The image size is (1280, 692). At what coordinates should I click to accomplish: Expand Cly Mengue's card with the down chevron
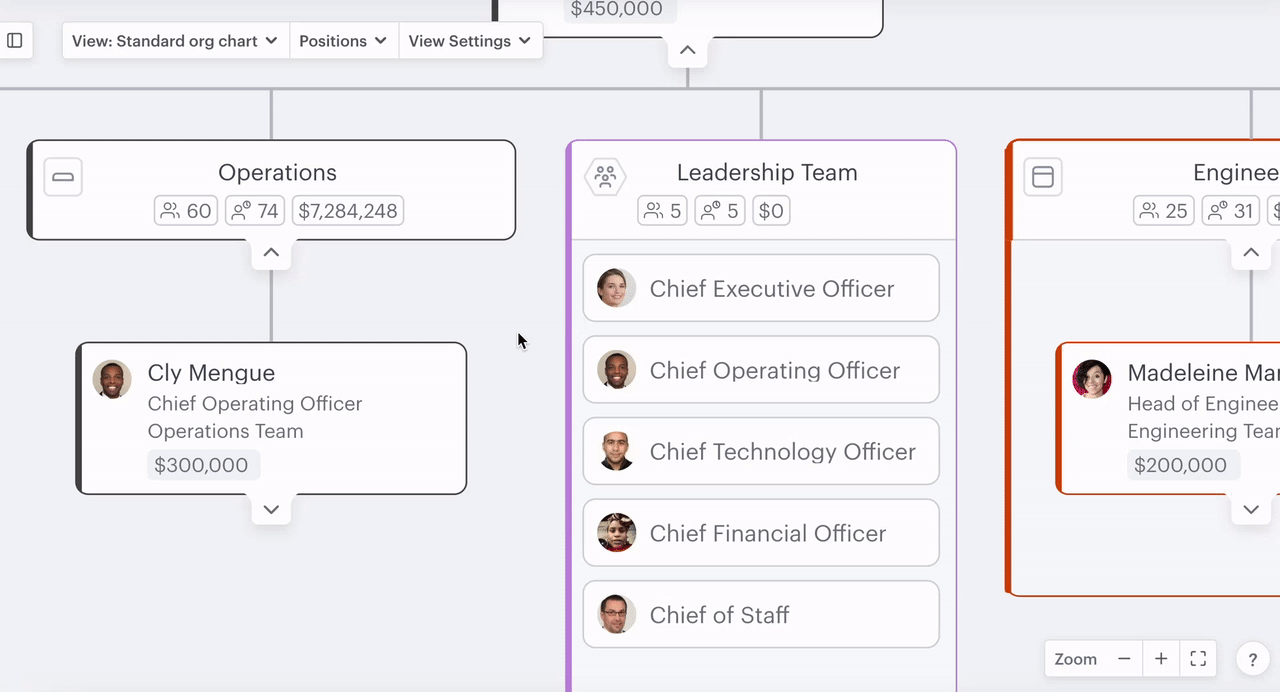(x=271, y=509)
